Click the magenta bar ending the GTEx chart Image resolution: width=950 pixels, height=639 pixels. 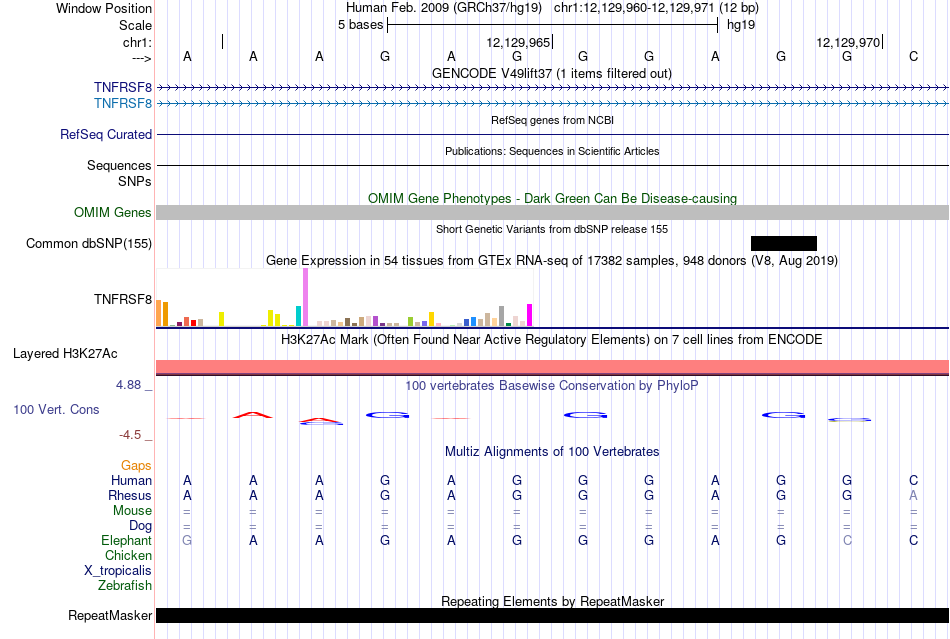[x=530, y=315]
